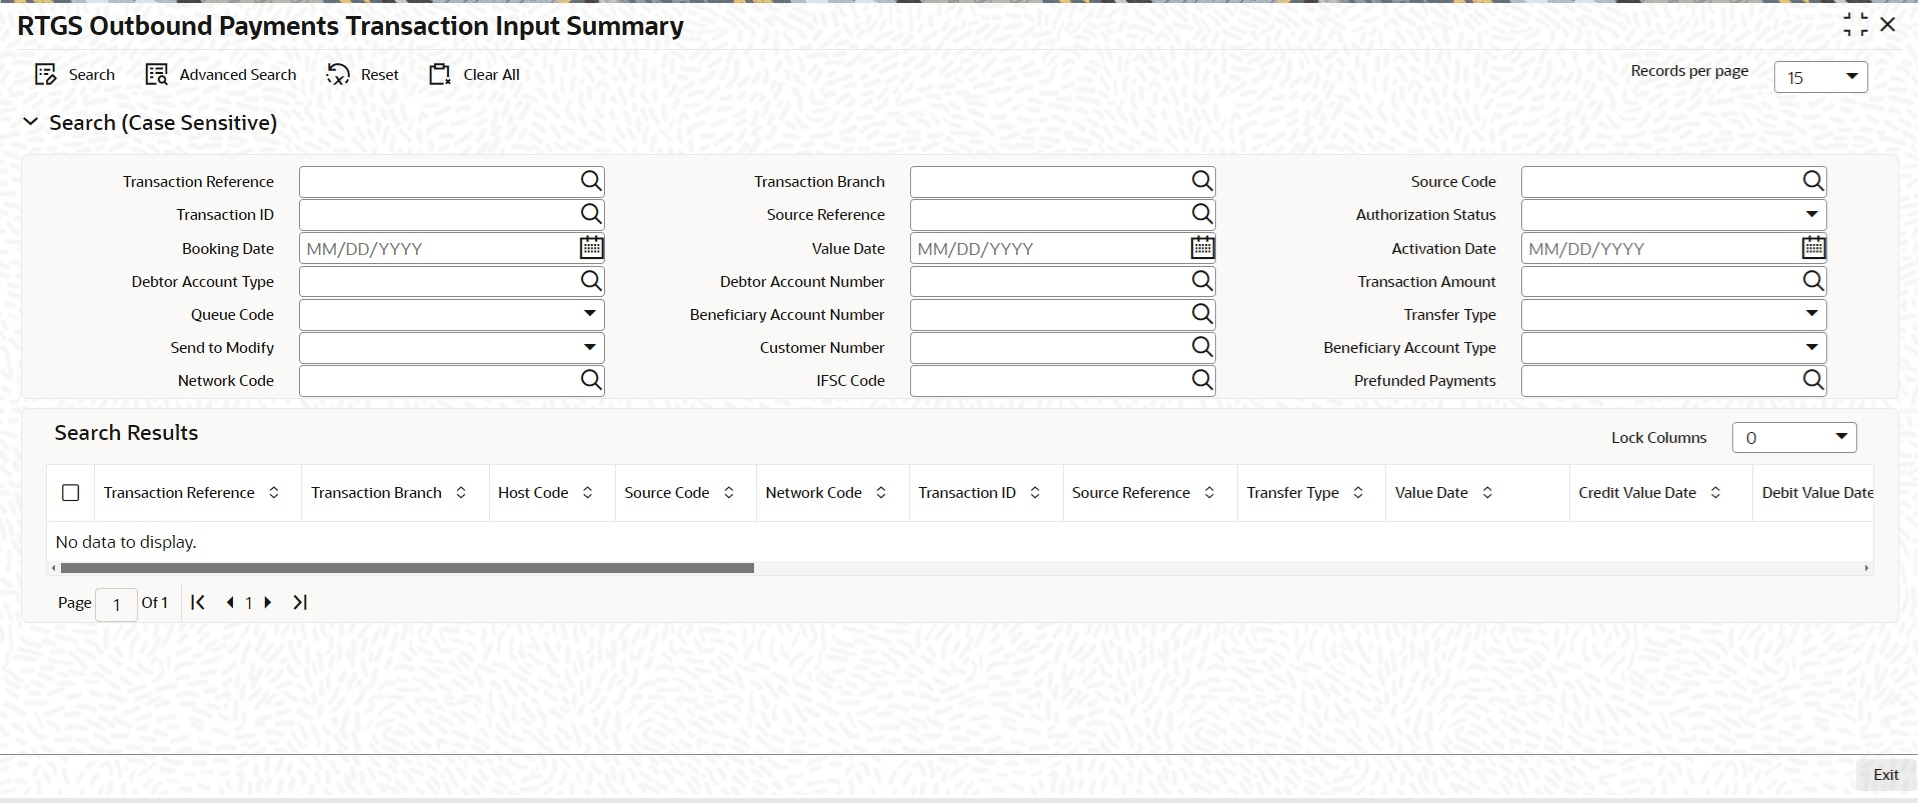Open Authorization Status dropdown
The image size is (1918, 803).
(x=1673, y=214)
